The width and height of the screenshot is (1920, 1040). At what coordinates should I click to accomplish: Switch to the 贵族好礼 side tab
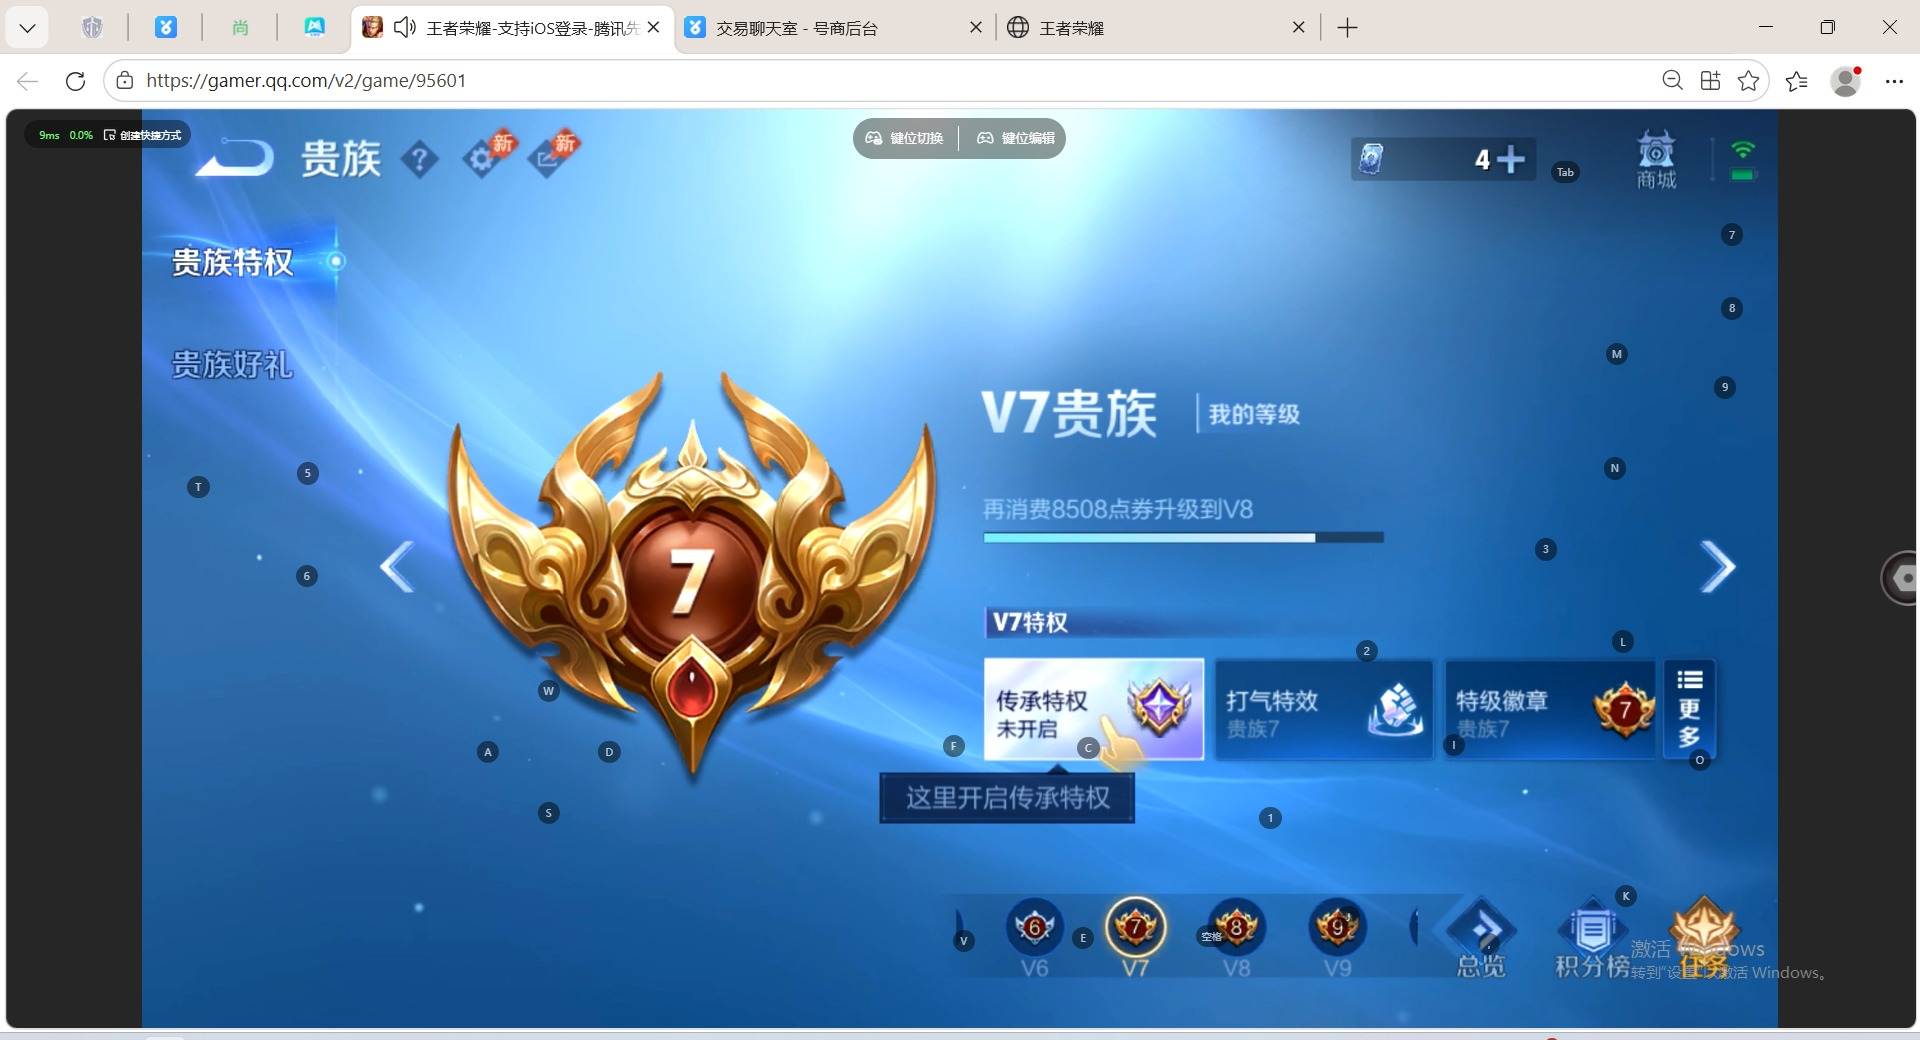pyautogui.click(x=233, y=364)
